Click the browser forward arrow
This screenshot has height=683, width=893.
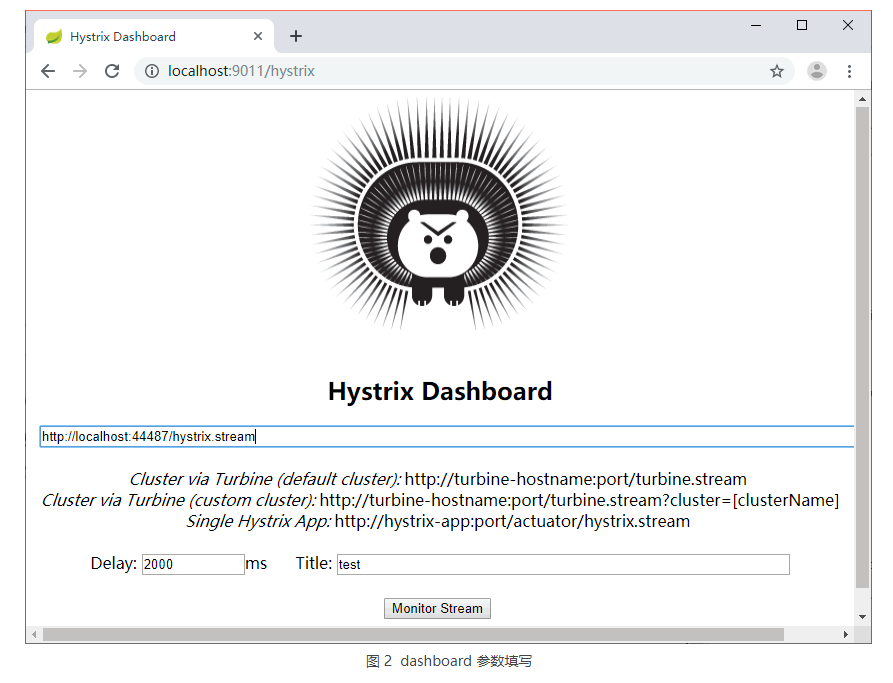[80, 71]
